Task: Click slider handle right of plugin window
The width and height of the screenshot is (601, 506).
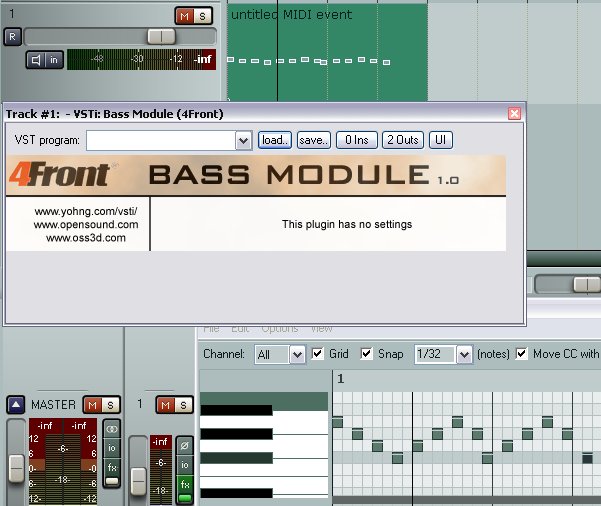Action: pos(587,284)
